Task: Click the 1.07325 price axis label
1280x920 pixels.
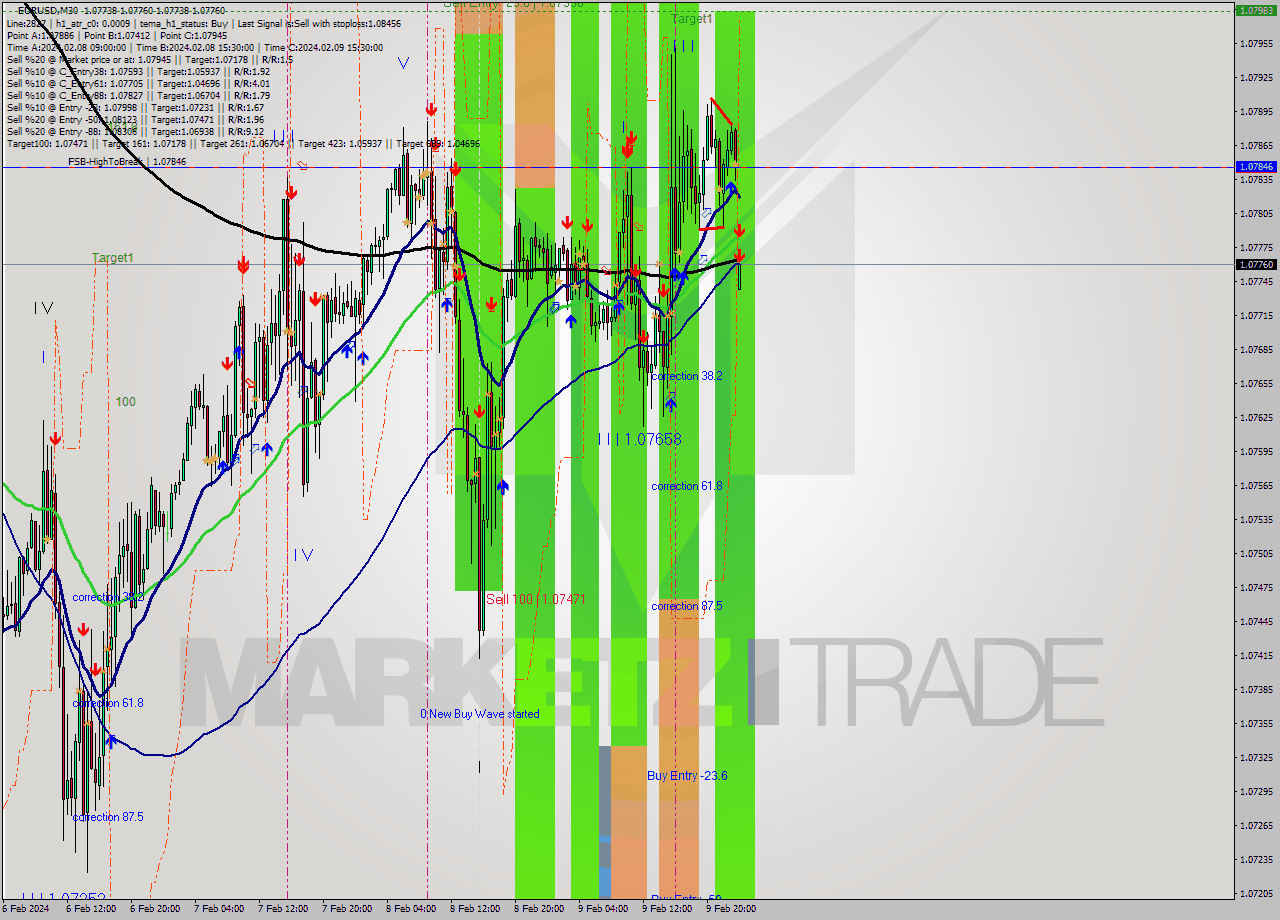Action: click(x=1256, y=757)
